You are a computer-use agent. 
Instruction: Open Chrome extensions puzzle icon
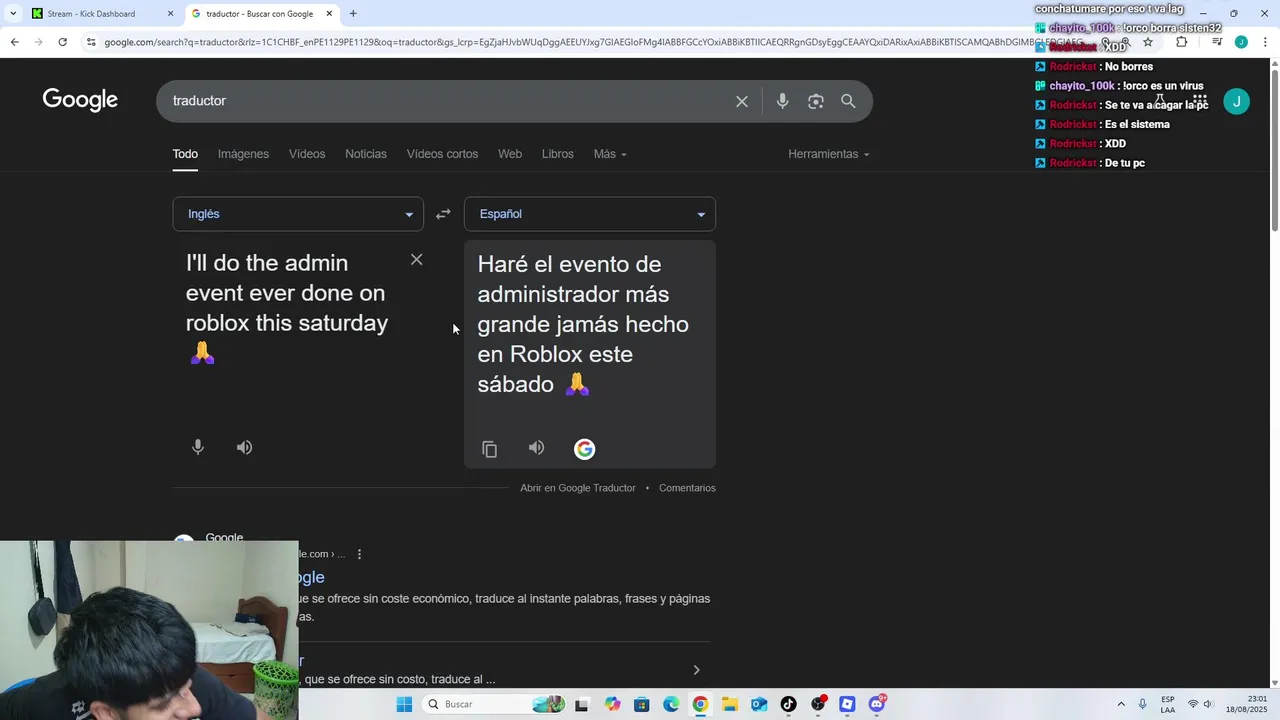pos(1181,42)
